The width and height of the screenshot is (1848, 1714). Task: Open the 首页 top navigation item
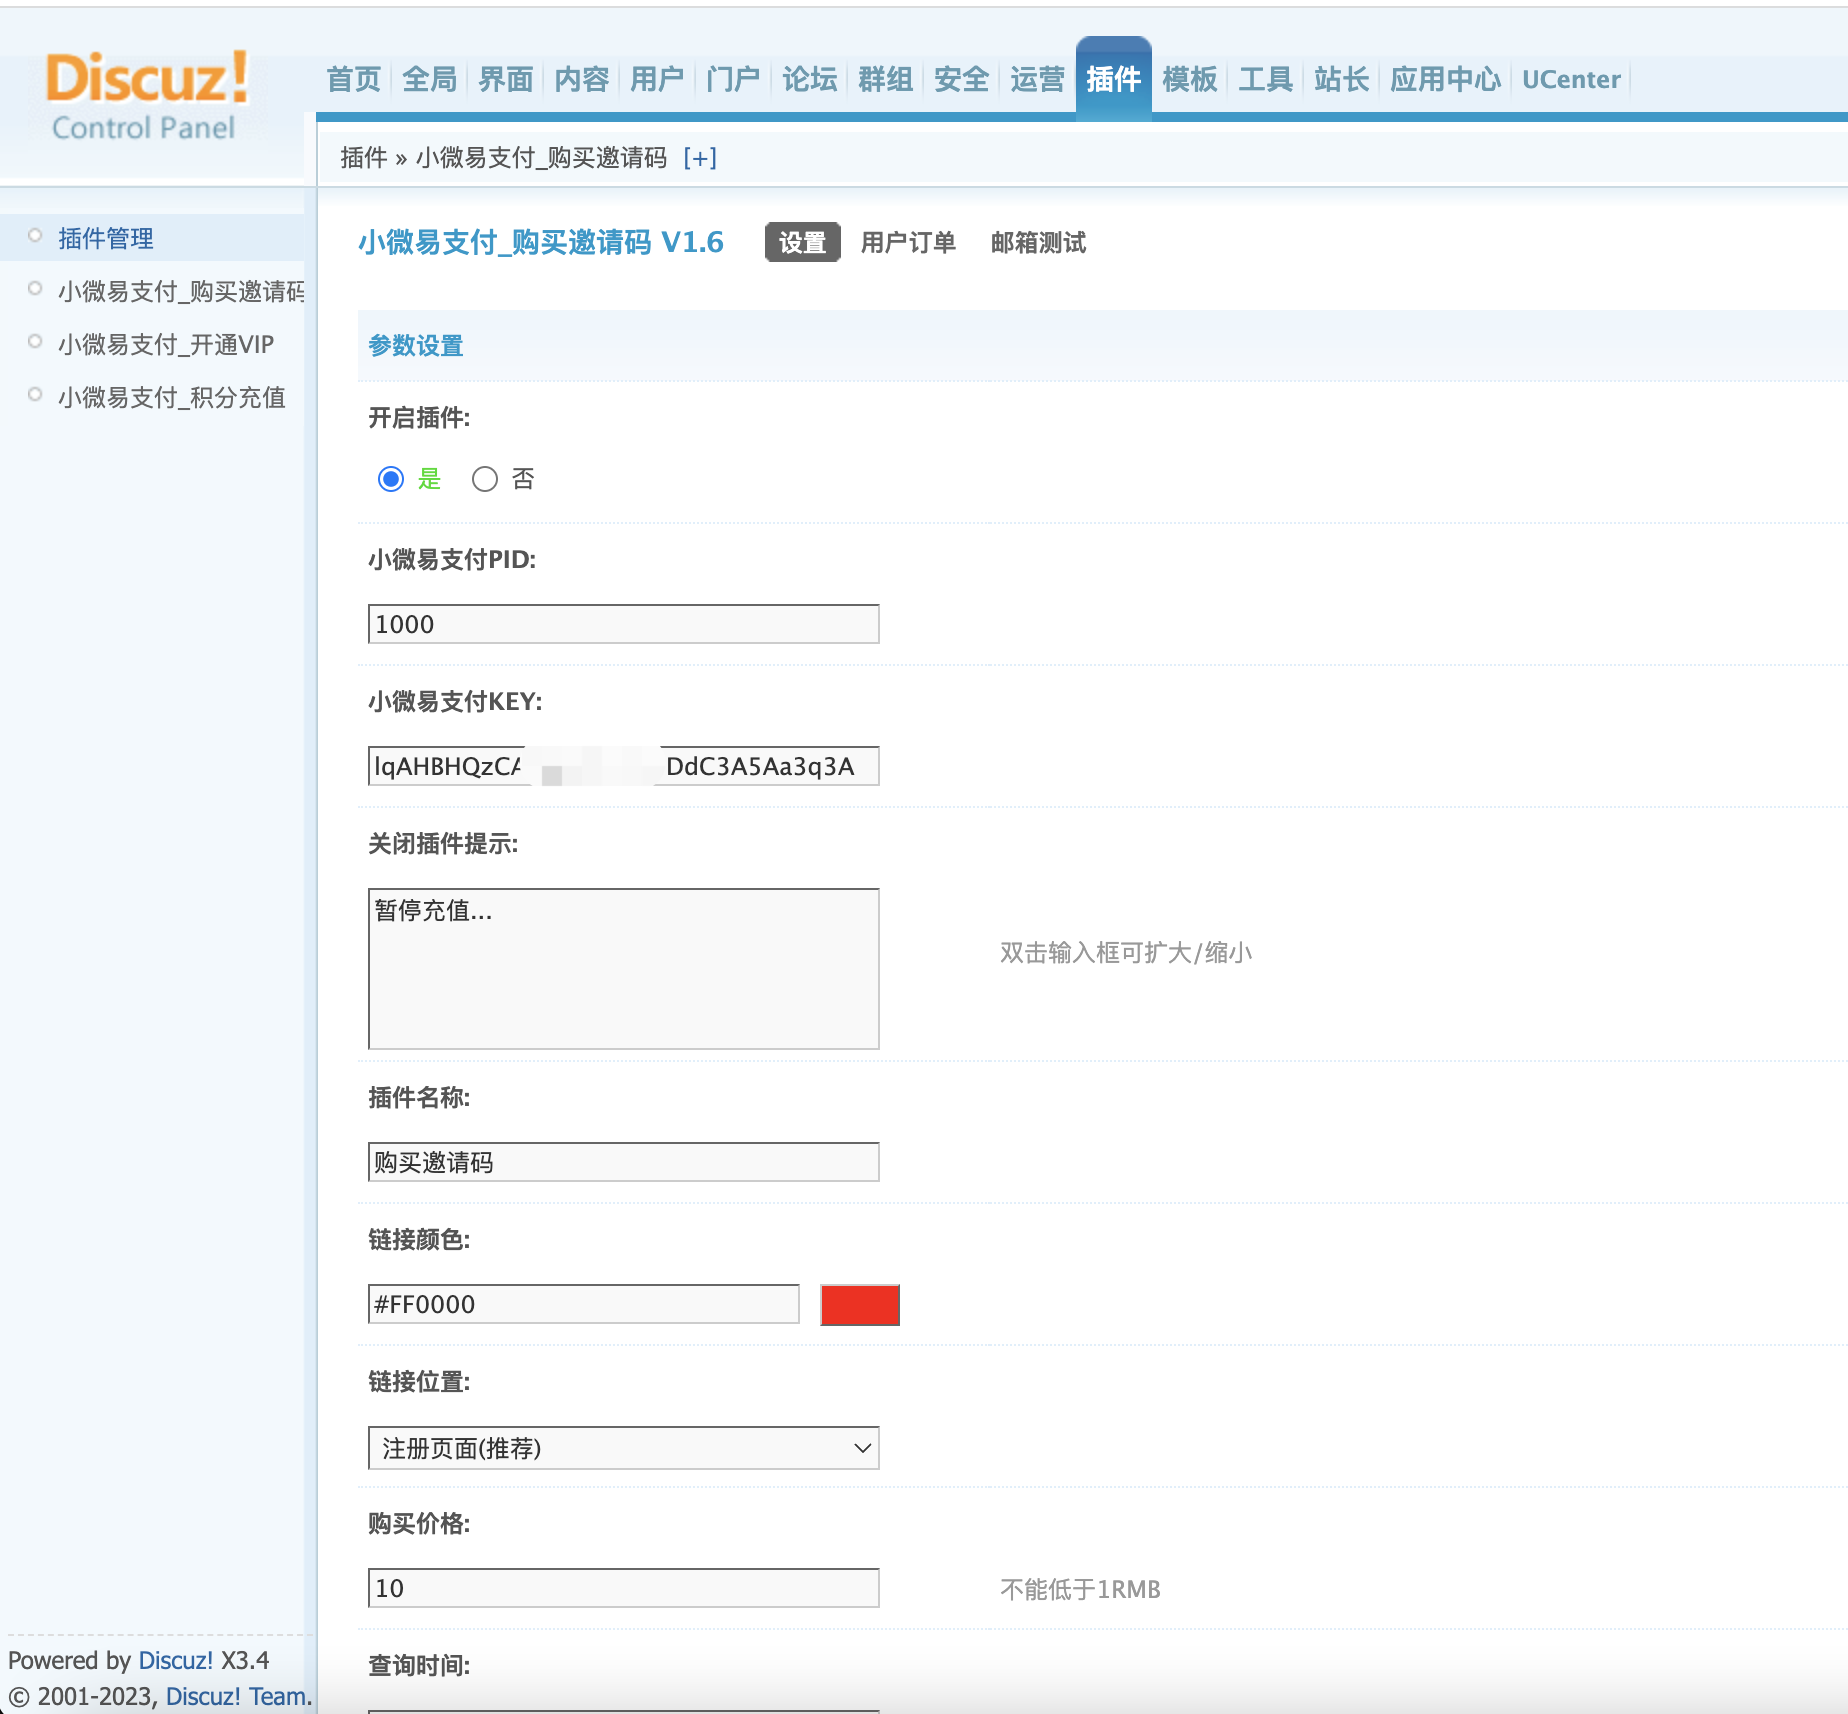pyautogui.click(x=354, y=79)
